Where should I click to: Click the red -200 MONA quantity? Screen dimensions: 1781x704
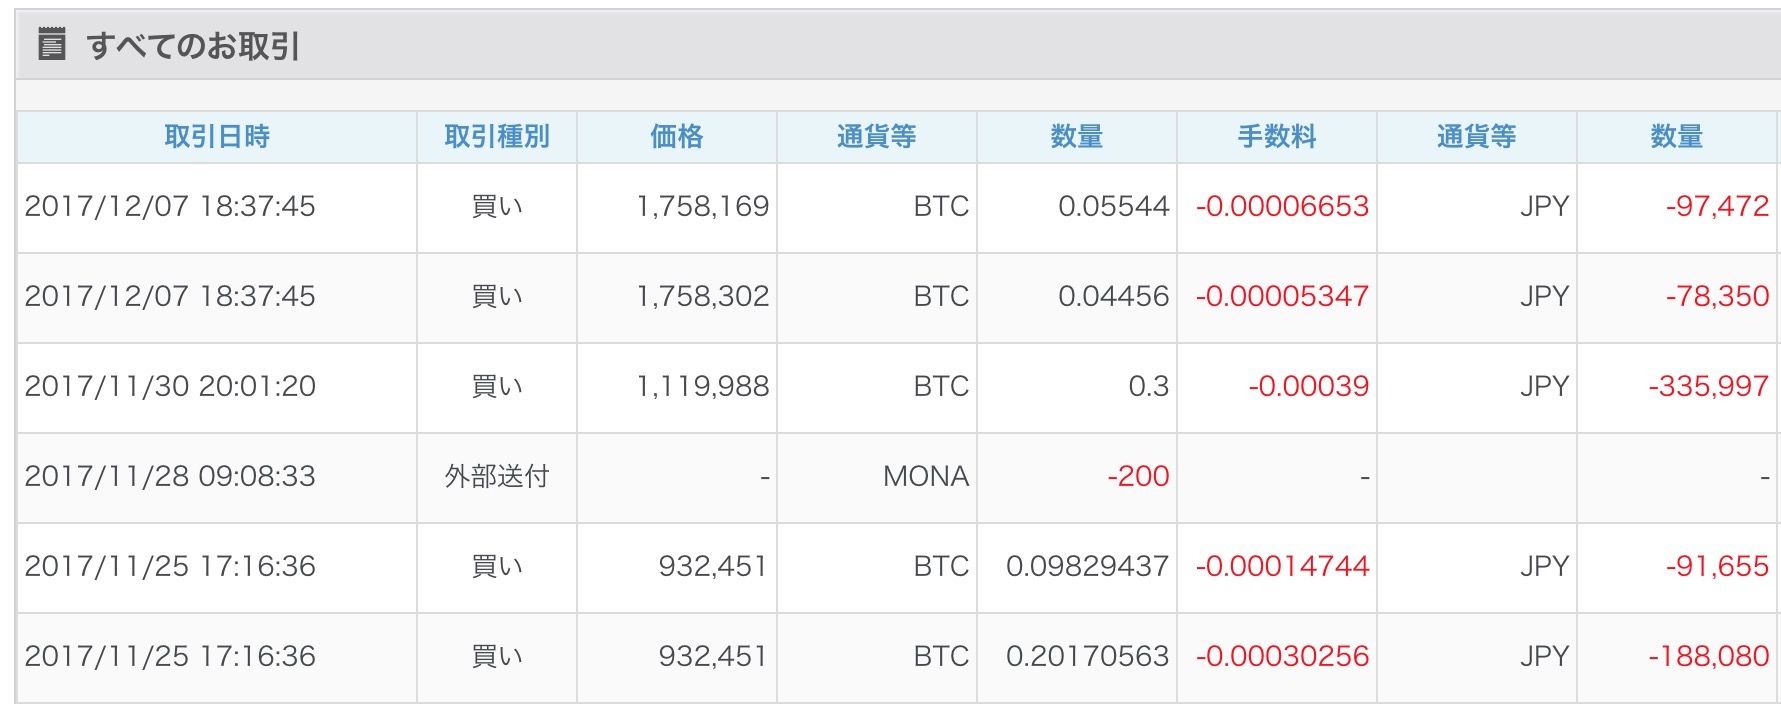tap(1138, 476)
